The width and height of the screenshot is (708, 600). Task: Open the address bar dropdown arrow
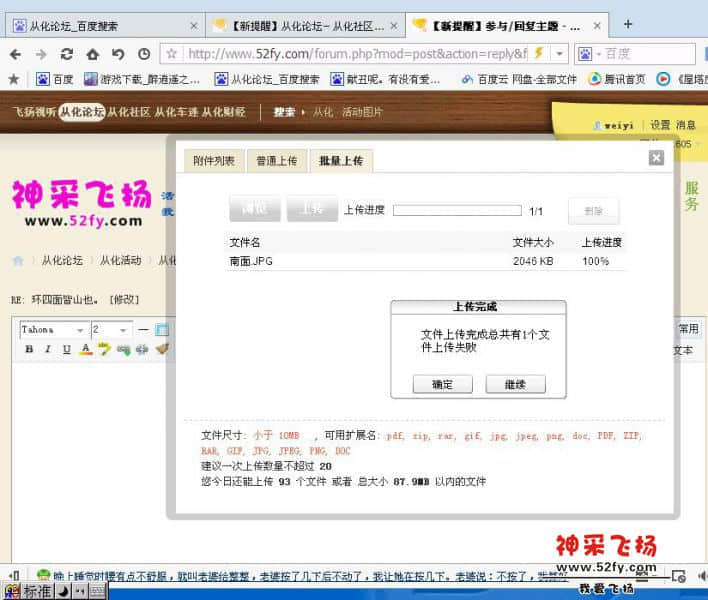tap(559, 54)
